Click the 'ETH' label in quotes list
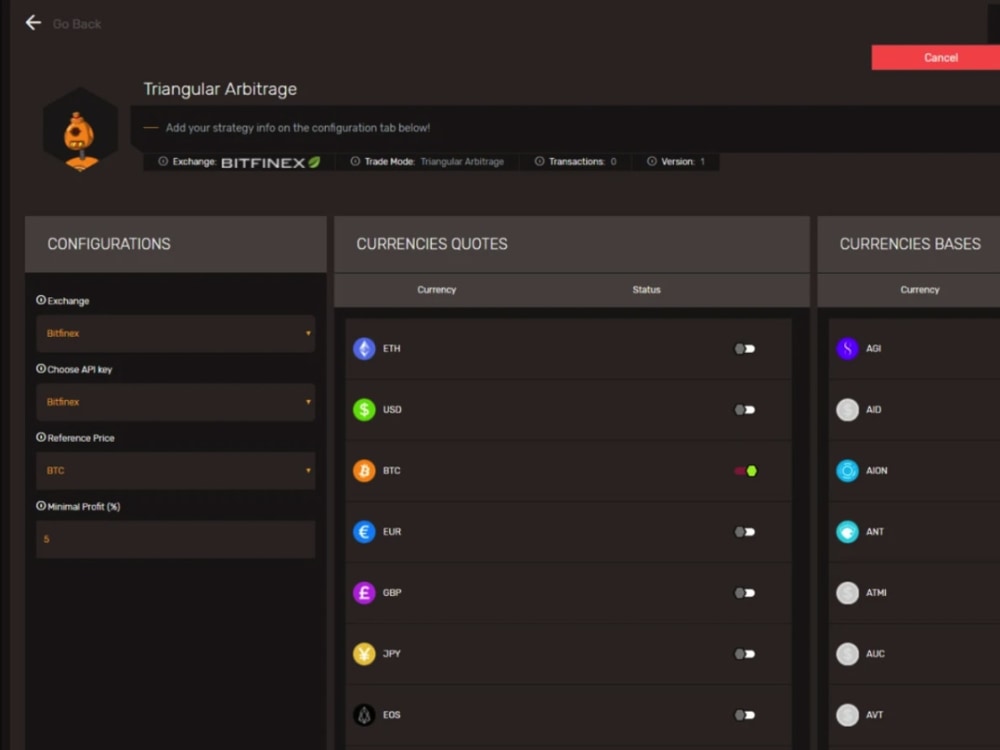Image resolution: width=1000 pixels, height=750 pixels. (392, 349)
